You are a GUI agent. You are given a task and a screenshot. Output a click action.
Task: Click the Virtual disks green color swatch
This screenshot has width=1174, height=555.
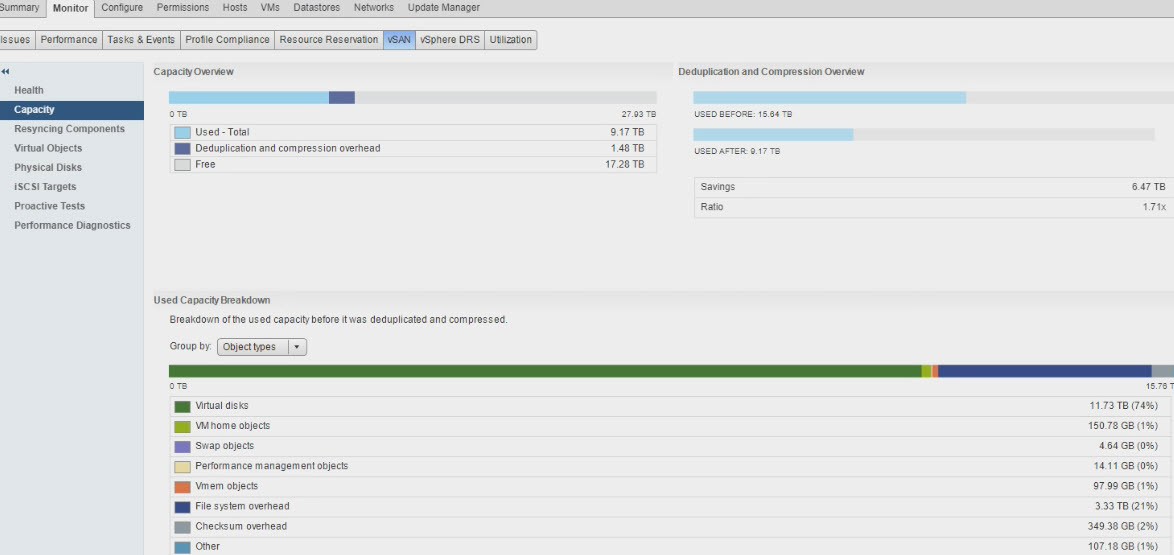182,407
